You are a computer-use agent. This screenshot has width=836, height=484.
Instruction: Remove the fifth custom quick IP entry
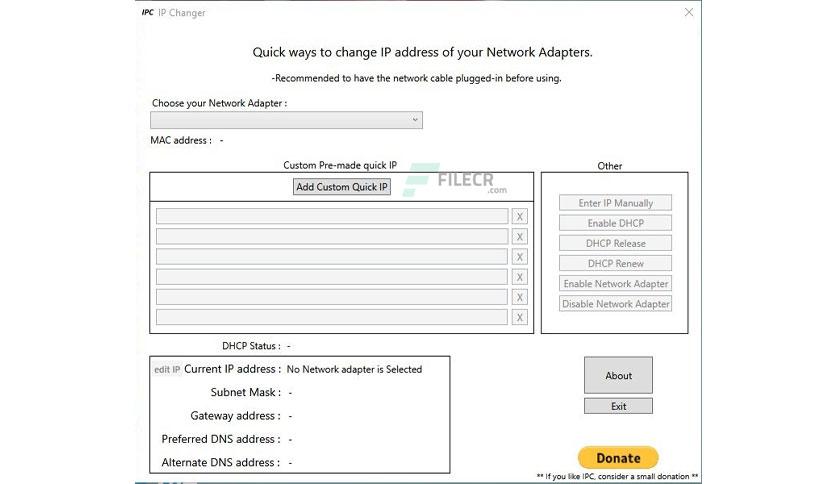(519, 297)
